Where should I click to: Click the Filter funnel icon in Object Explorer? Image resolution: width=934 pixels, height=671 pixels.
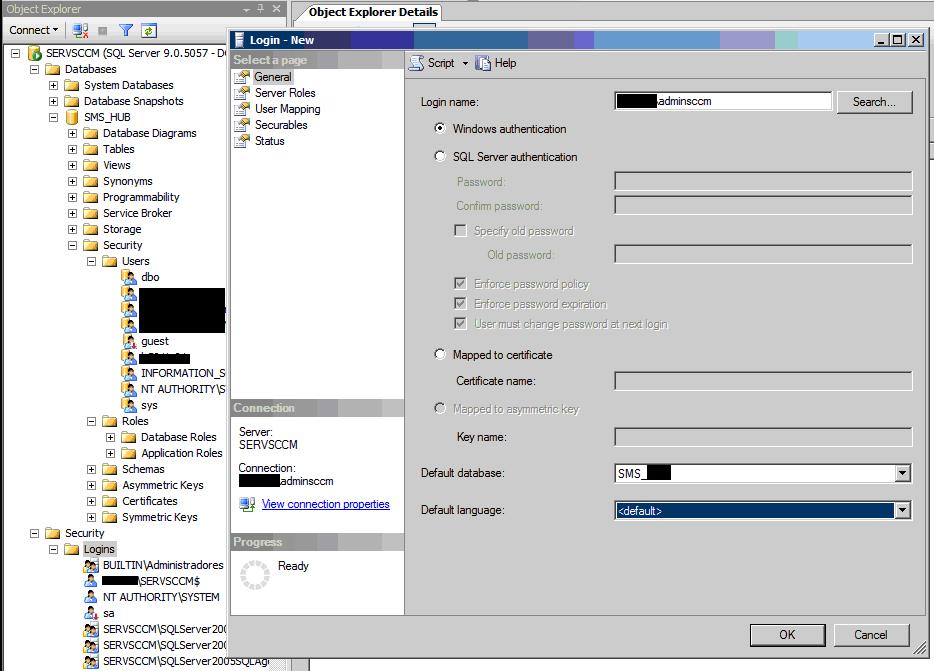126,30
